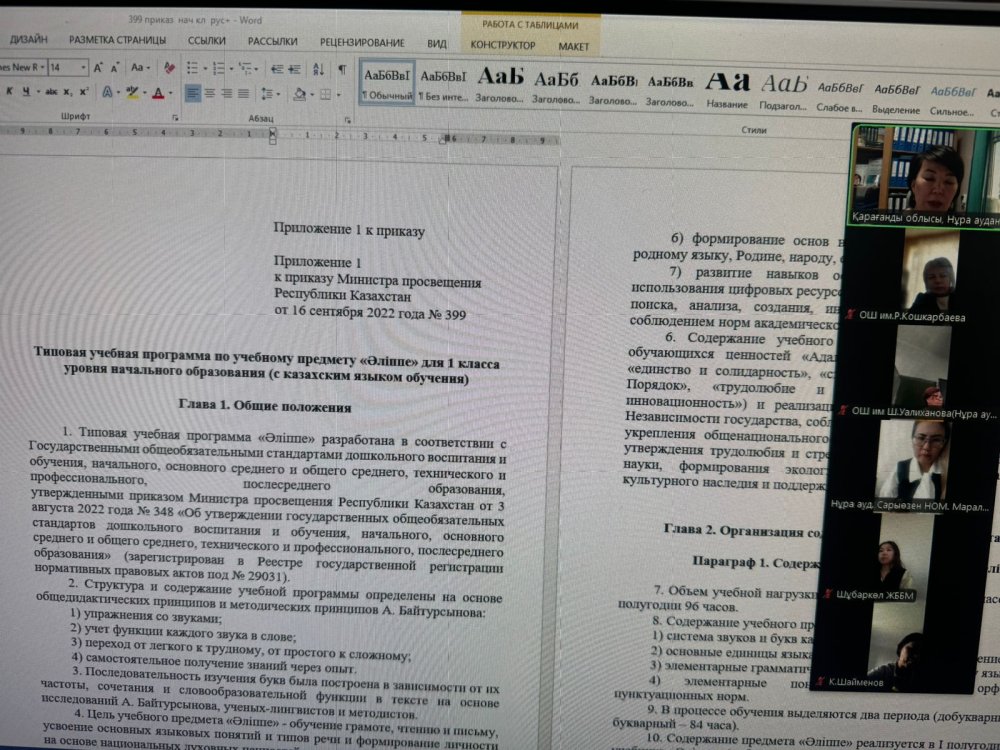
Task: Align text left
Action: pos(192,94)
